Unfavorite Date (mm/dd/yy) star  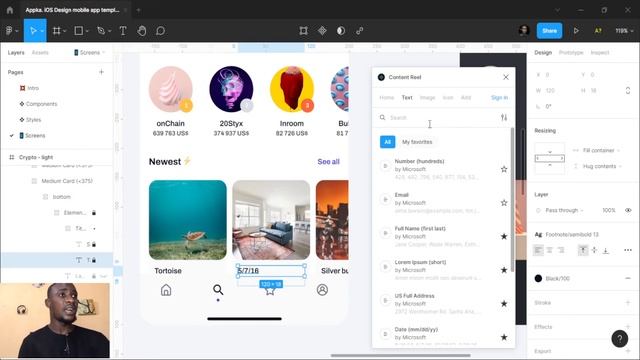[504, 337]
